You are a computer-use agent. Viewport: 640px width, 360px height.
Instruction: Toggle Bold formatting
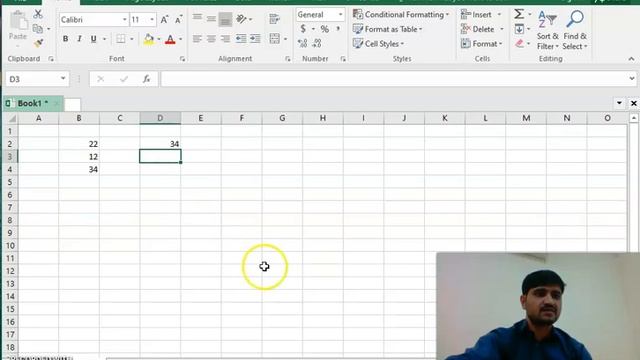point(65,39)
